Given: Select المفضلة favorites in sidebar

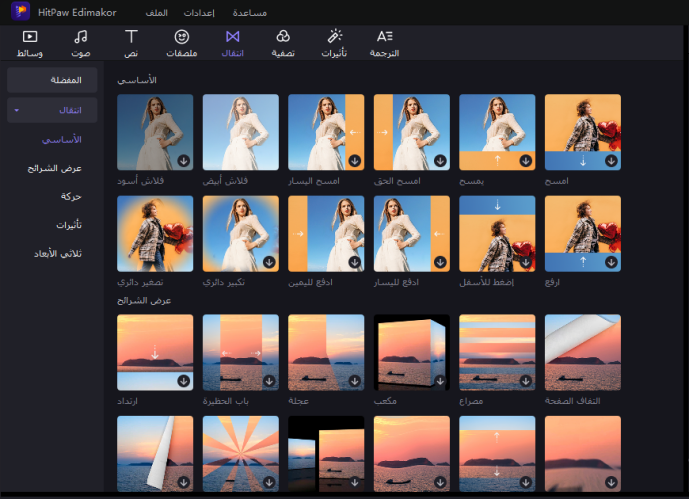Looking at the screenshot, I should pyautogui.click(x=52, y=80).
